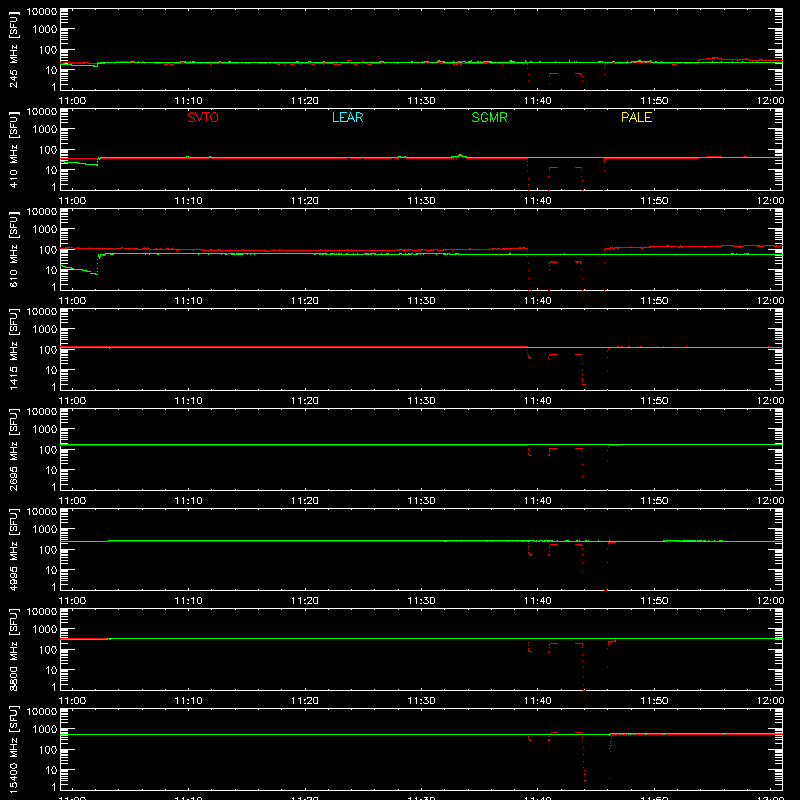Click the 1000 tick of 15400 MHz plot

45,730
